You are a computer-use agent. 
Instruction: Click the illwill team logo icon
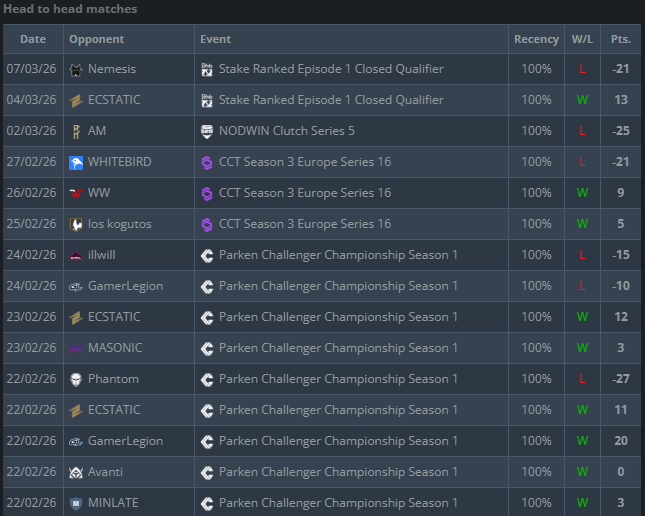76,256
